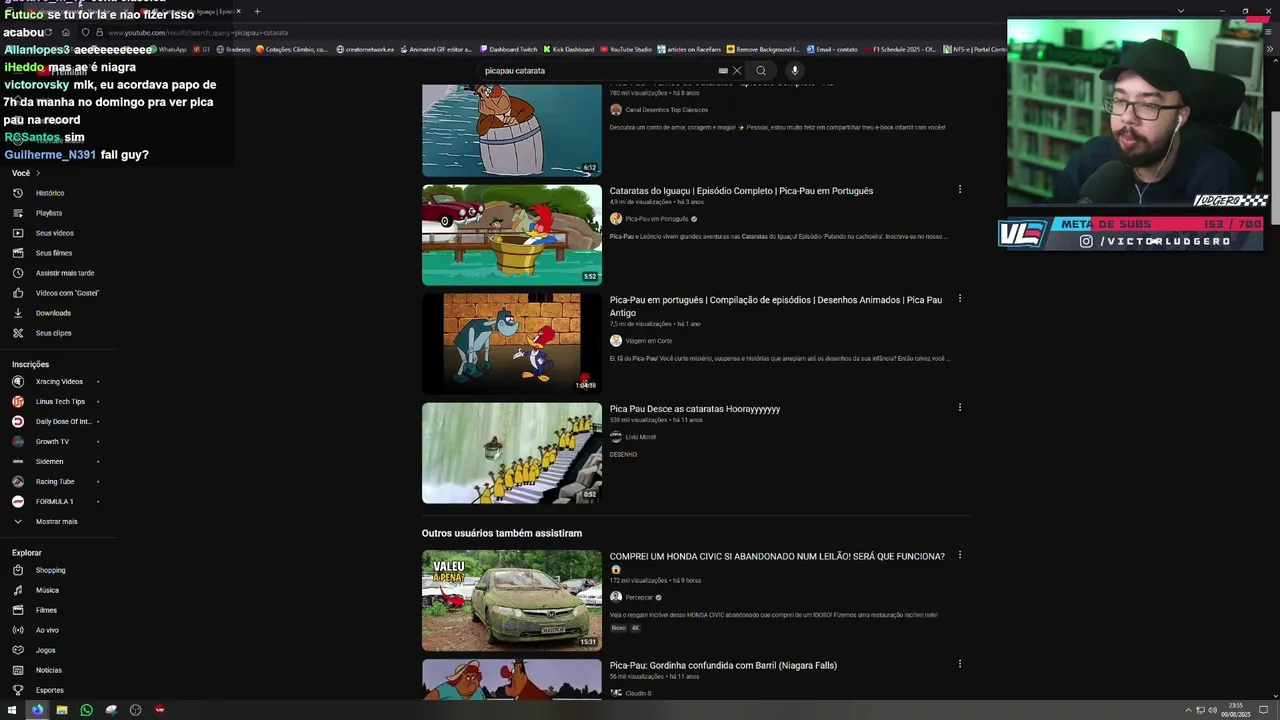Open creatornetwork.ea bookmark
1280x720 pixels.
tap(365, 49)
